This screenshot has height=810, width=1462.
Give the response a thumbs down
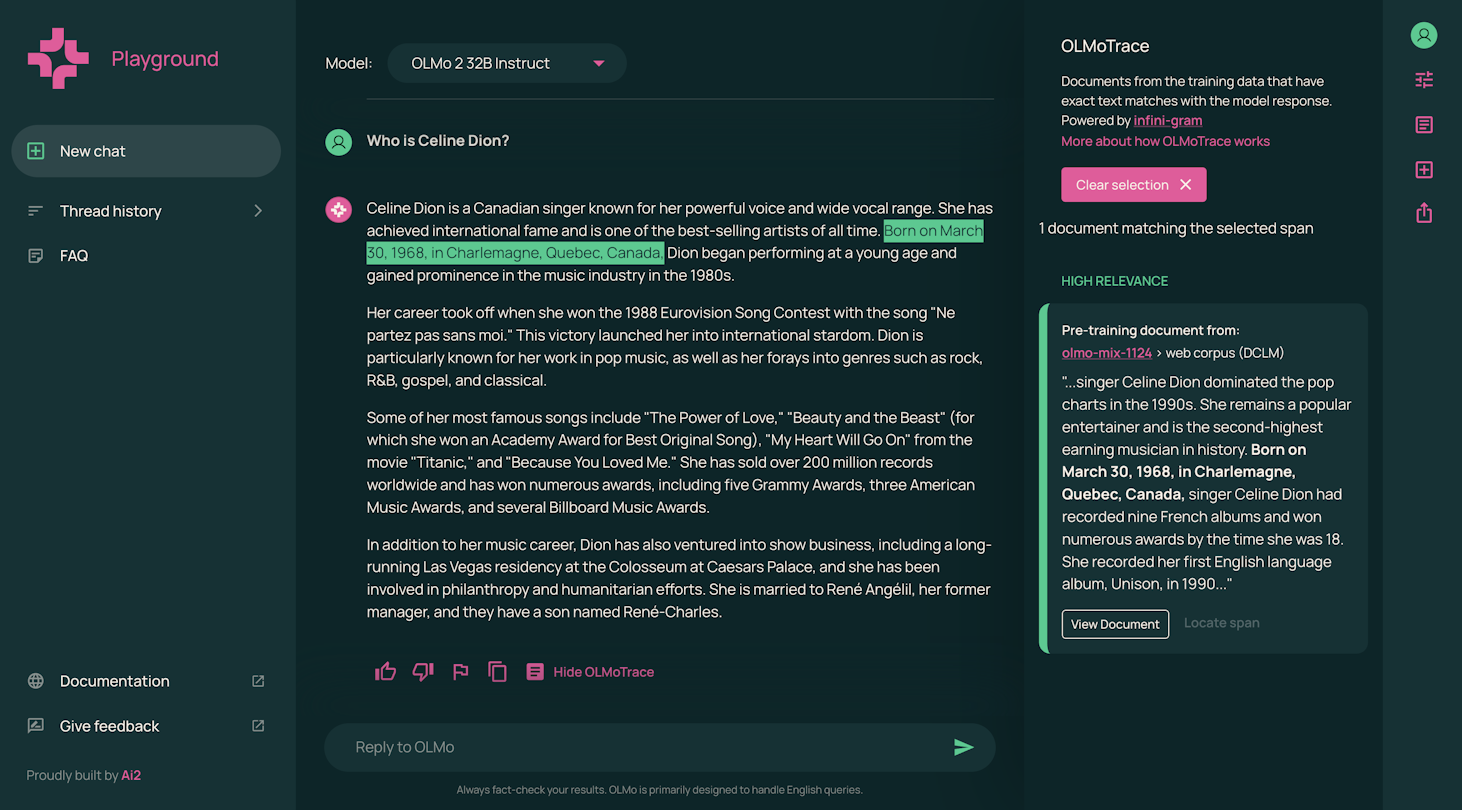point(423,672)
